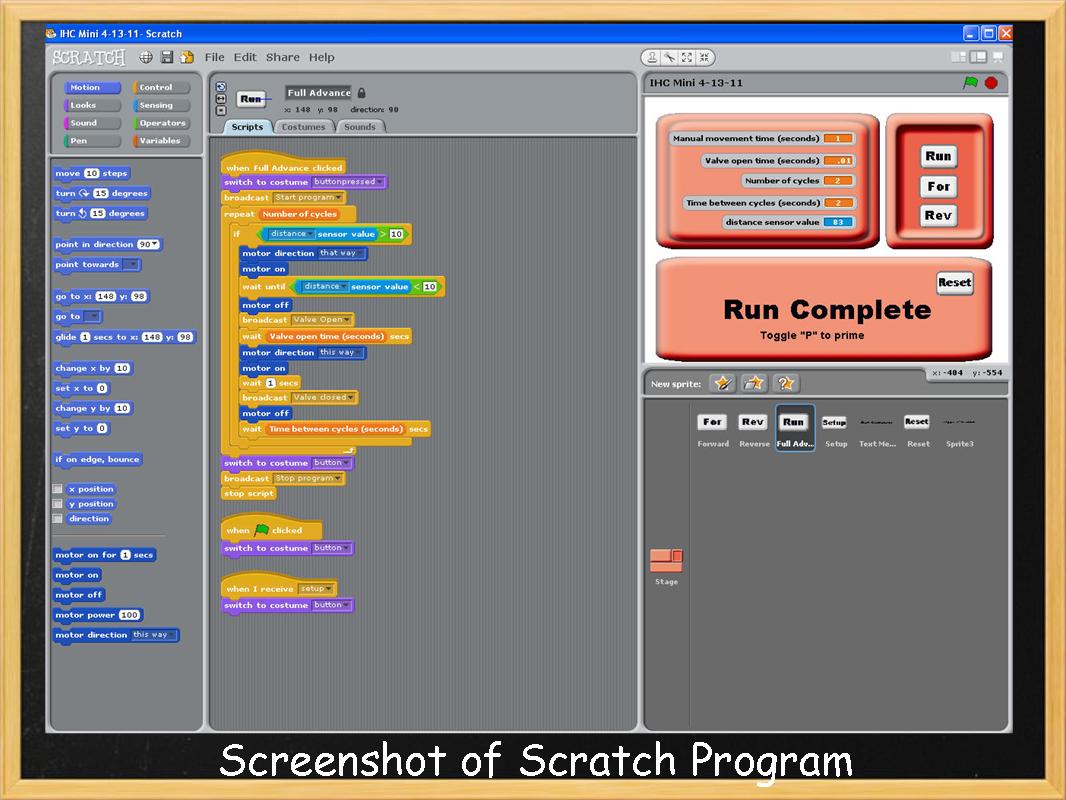Select the Reverse sprite thumbnail
Viewport: 1066px width, 800px height.
point(754,429)
